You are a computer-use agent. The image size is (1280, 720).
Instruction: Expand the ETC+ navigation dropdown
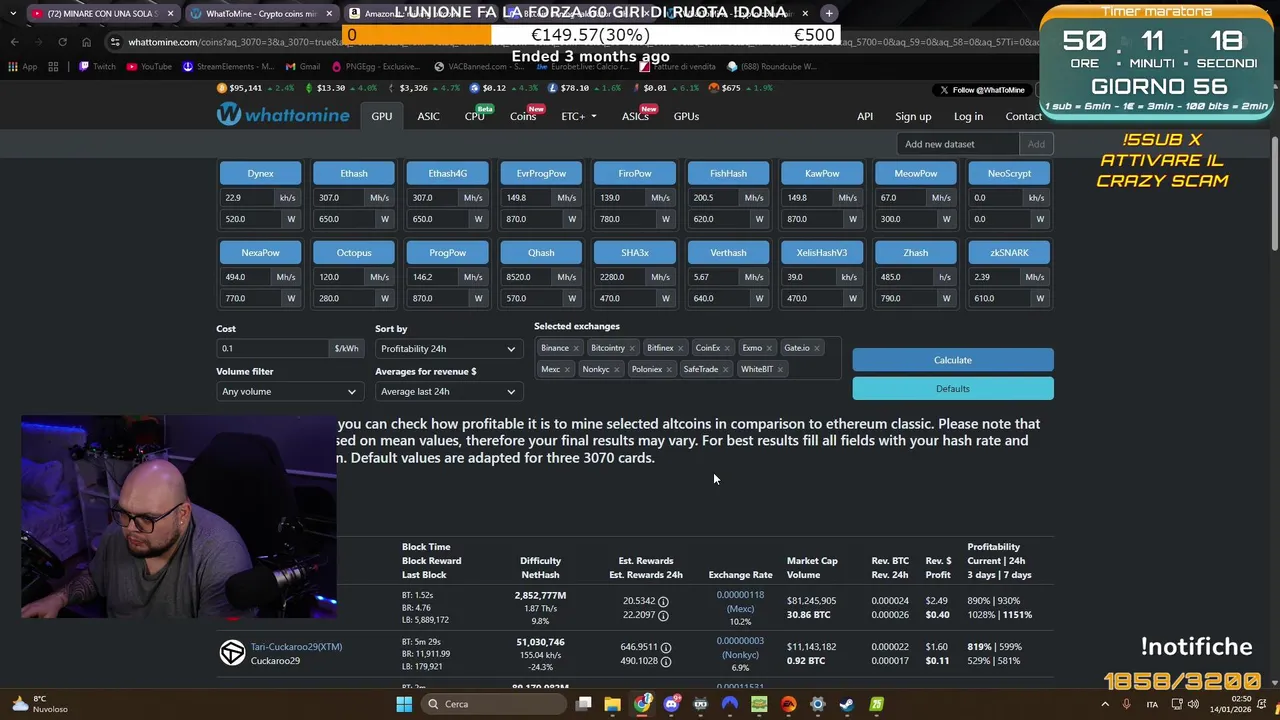[578, 116]
